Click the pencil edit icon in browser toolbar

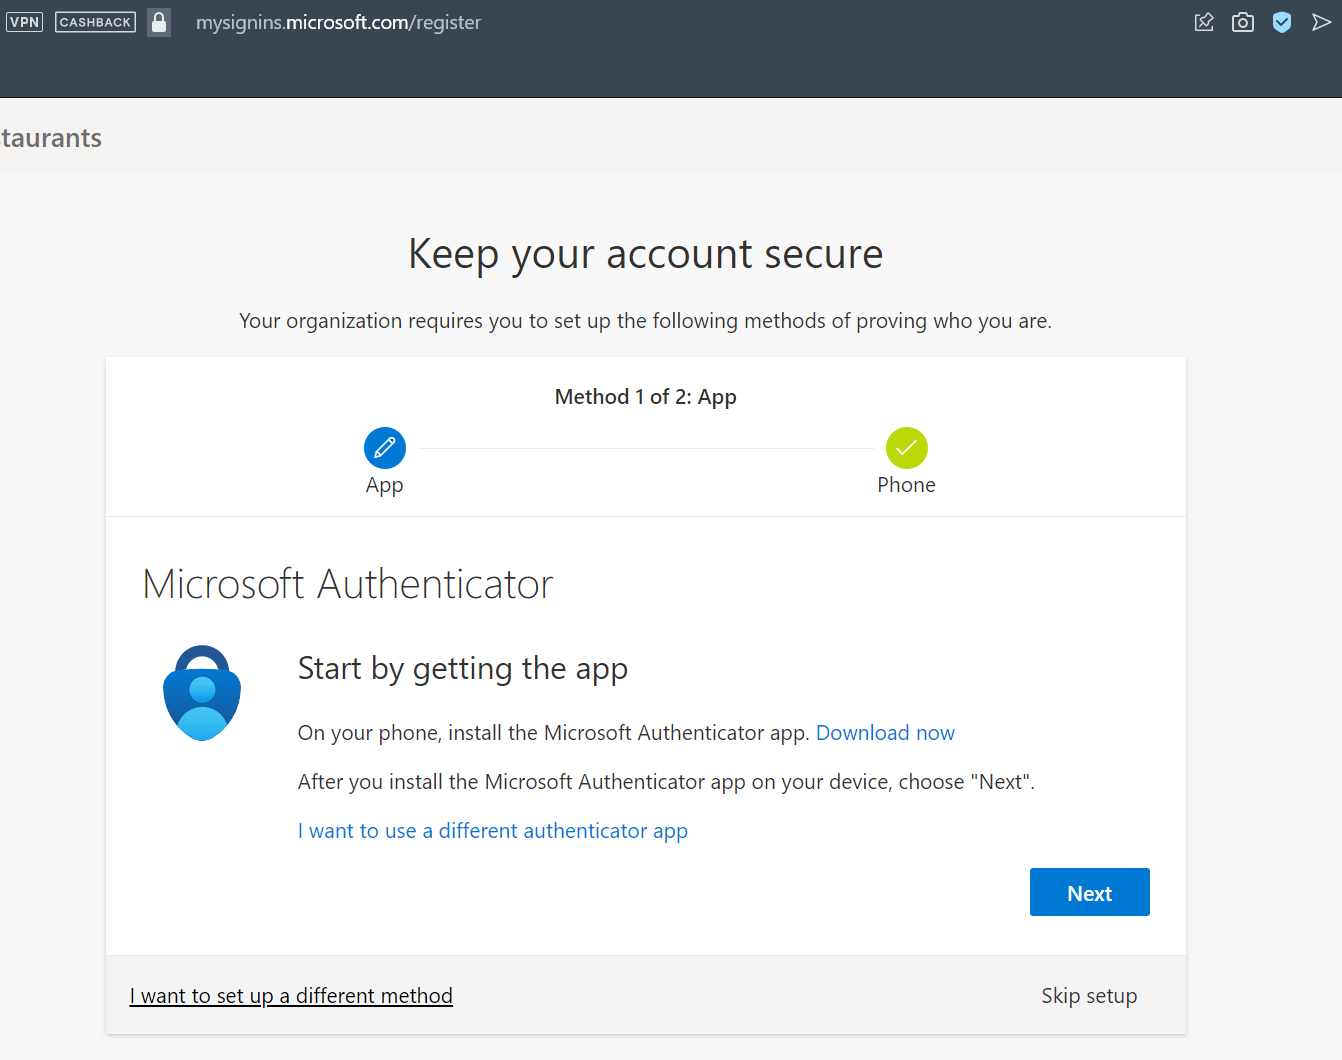pyautogui.click(x=1204, y=22)
